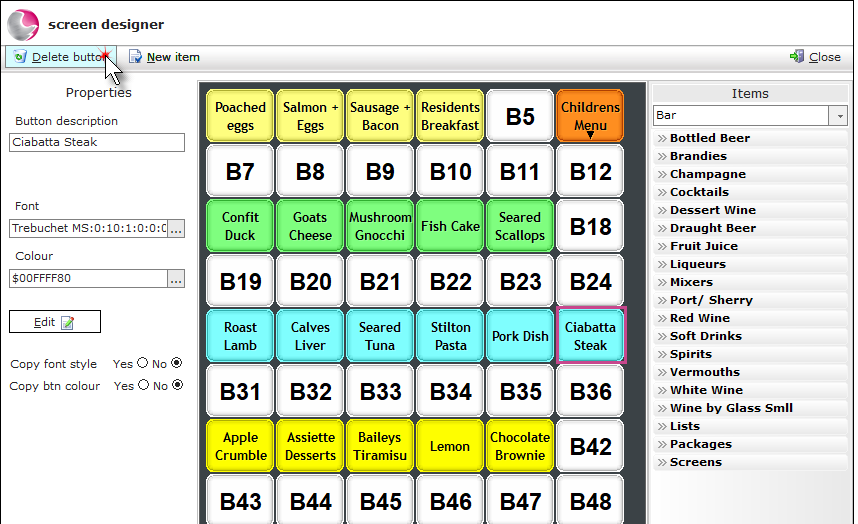
Task: Select the Calves Liver button
Action: point(310,336)
